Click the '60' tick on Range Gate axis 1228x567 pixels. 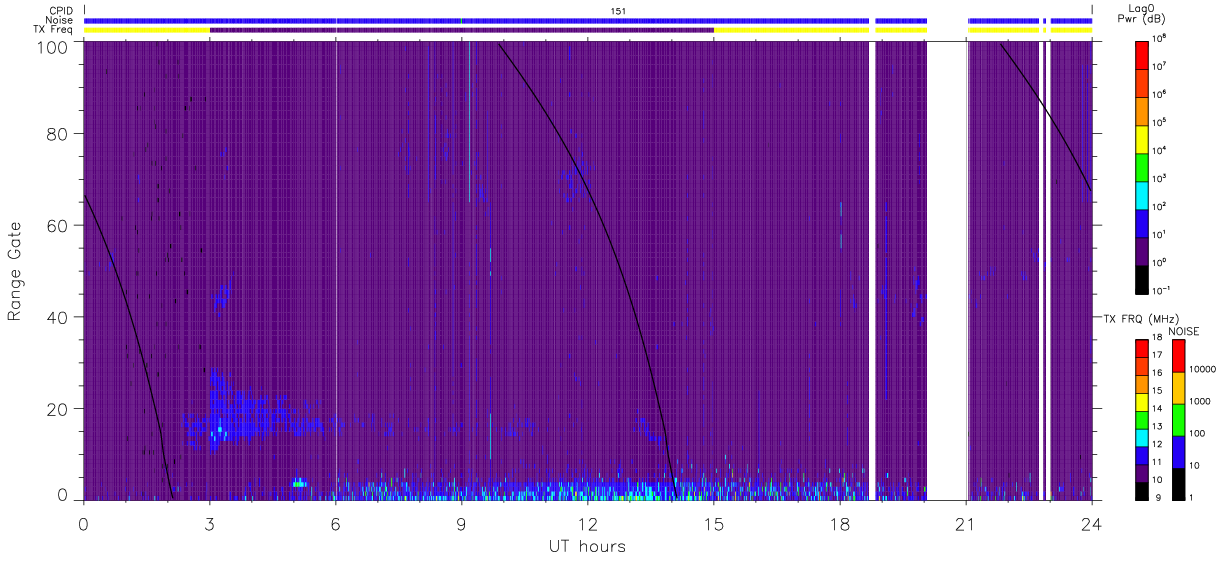tap(59, 225)
